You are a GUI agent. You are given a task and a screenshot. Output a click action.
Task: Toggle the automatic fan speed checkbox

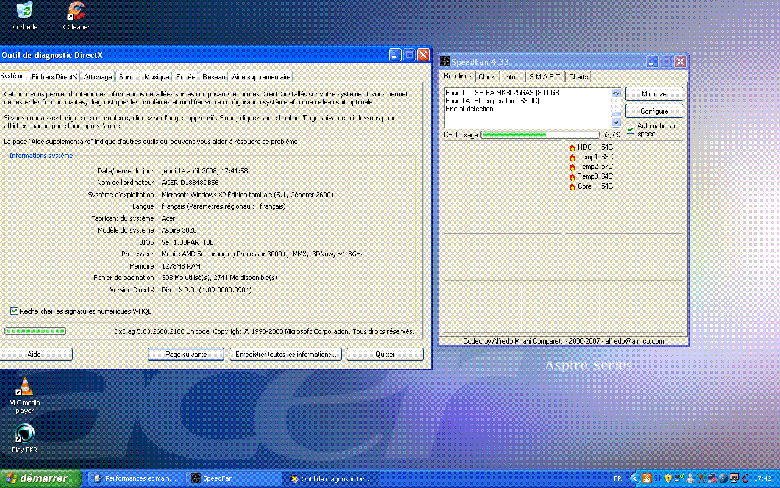(630, 129)
